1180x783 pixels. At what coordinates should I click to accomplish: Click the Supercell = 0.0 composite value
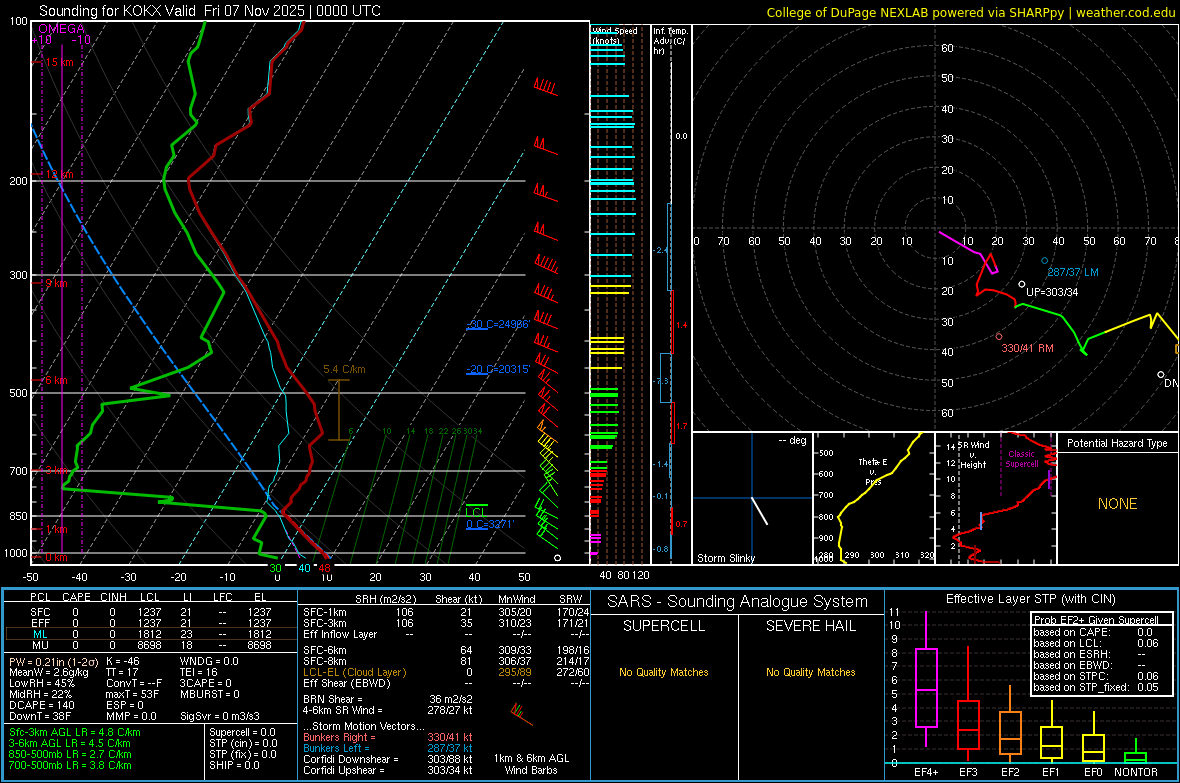[x=242, y=732]
